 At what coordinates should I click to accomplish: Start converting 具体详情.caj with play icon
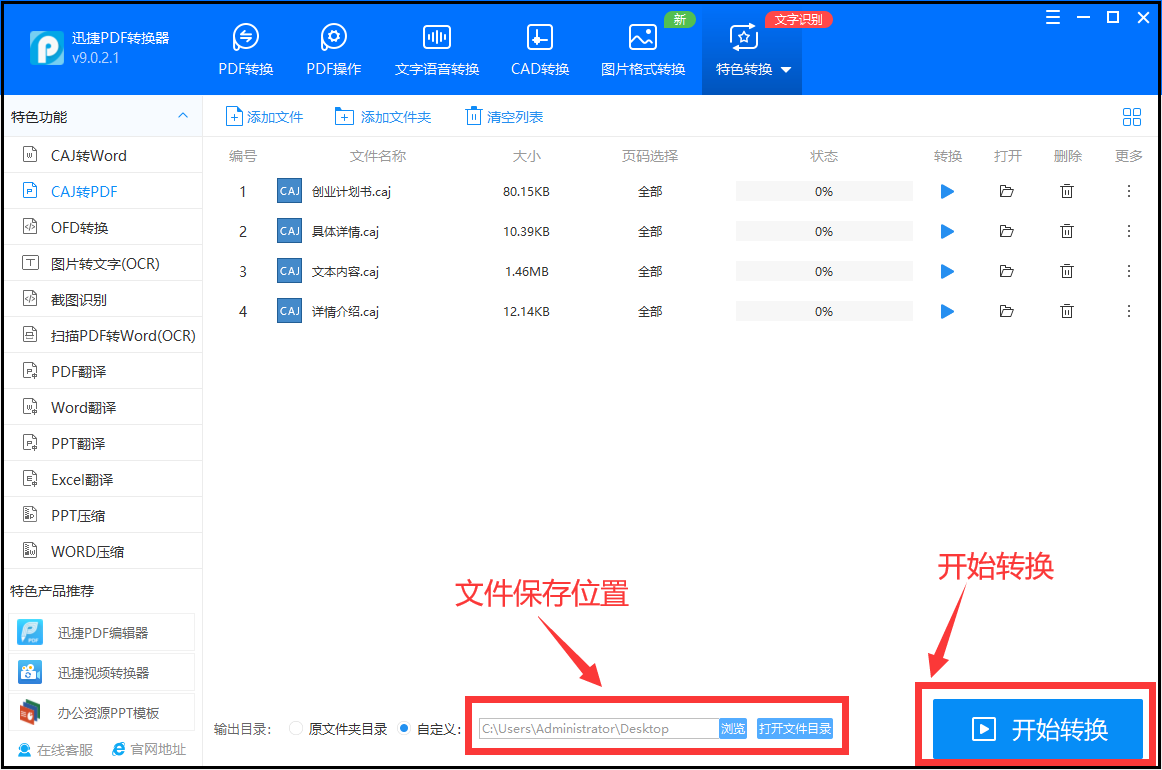click(x=947, y=231)
